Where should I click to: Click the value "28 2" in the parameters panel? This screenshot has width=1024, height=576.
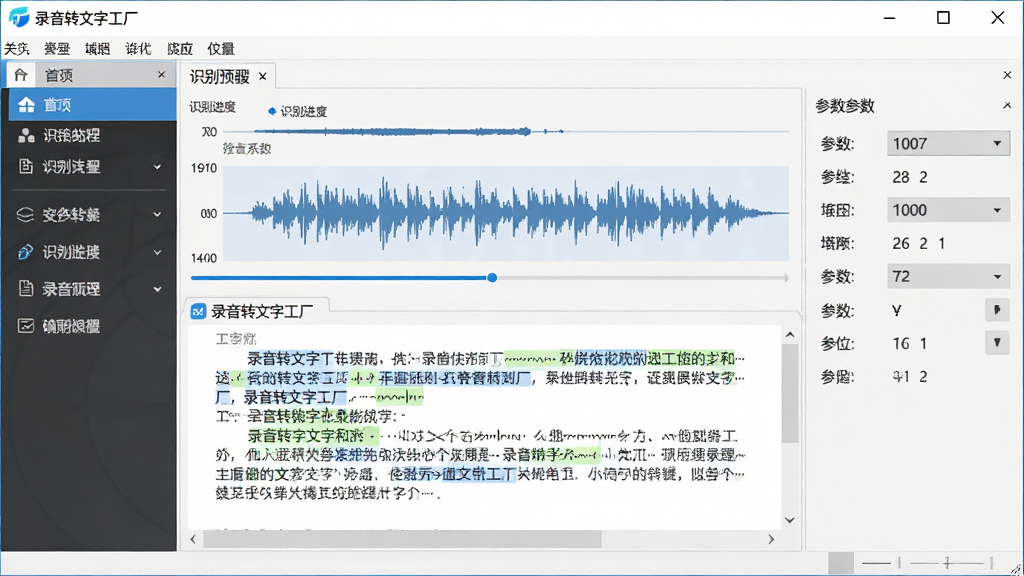click(x=910, y=177)
